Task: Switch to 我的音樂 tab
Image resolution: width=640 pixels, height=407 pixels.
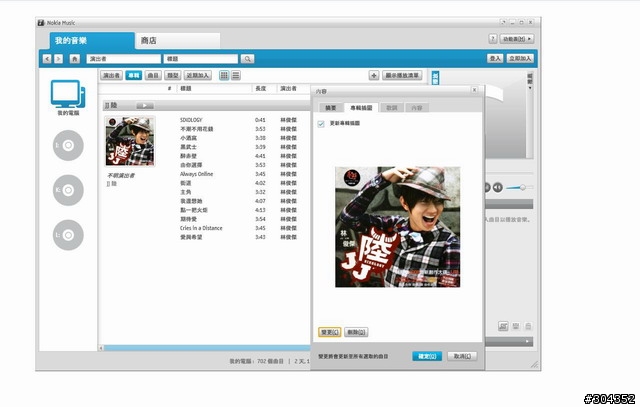Action: coord(92,41)
